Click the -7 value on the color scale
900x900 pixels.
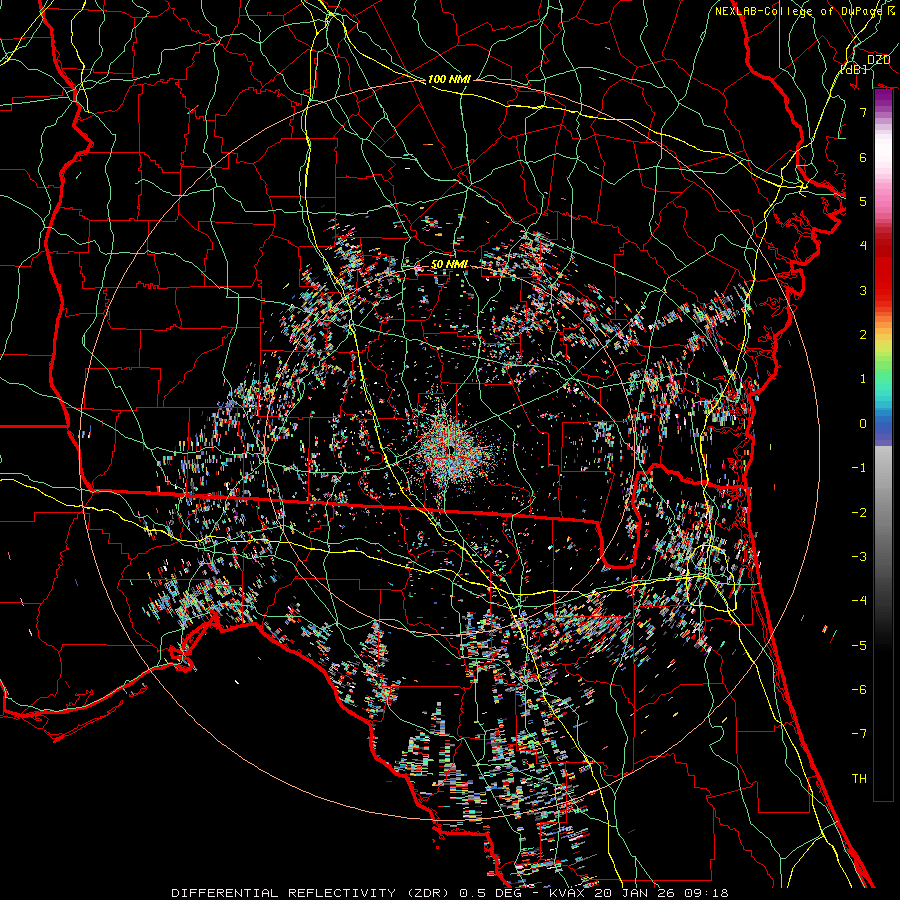coord(858,733)
